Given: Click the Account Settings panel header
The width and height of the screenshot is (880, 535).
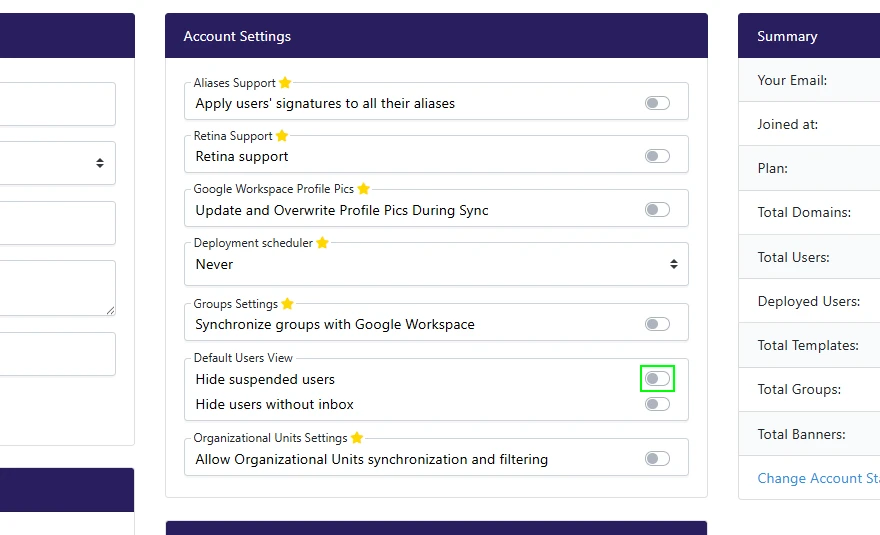Looking at the screenshot, I should [x=436, y=36].
